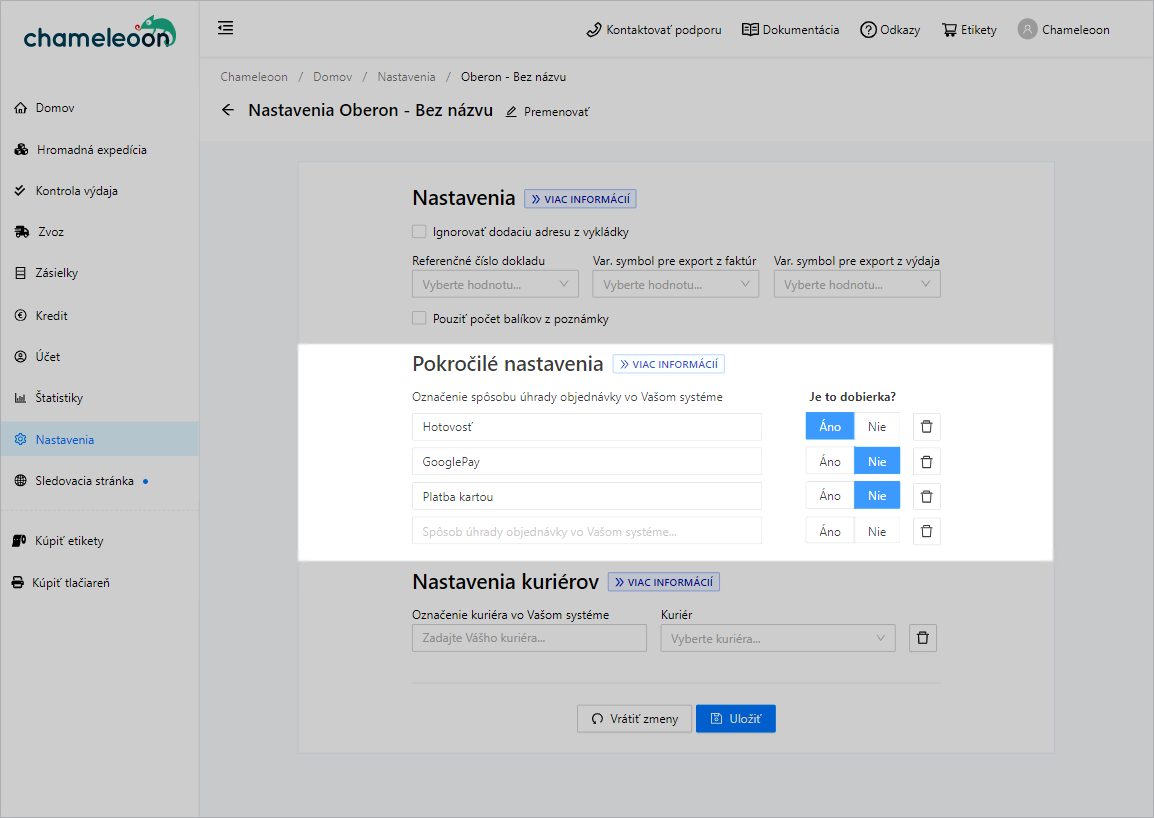Delete the Hotovosť payment row
1154x818 pixels.
click(x=926, y=427)
